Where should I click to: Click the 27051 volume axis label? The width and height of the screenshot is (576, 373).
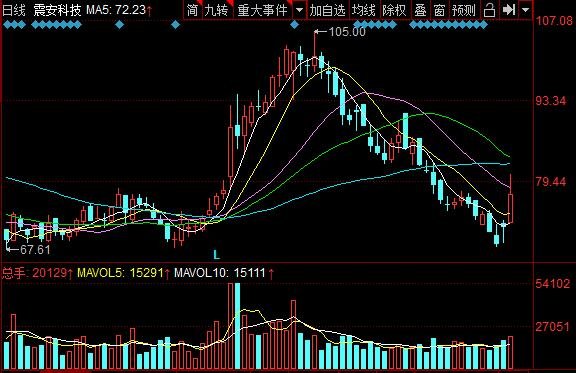tap(553, 326)
